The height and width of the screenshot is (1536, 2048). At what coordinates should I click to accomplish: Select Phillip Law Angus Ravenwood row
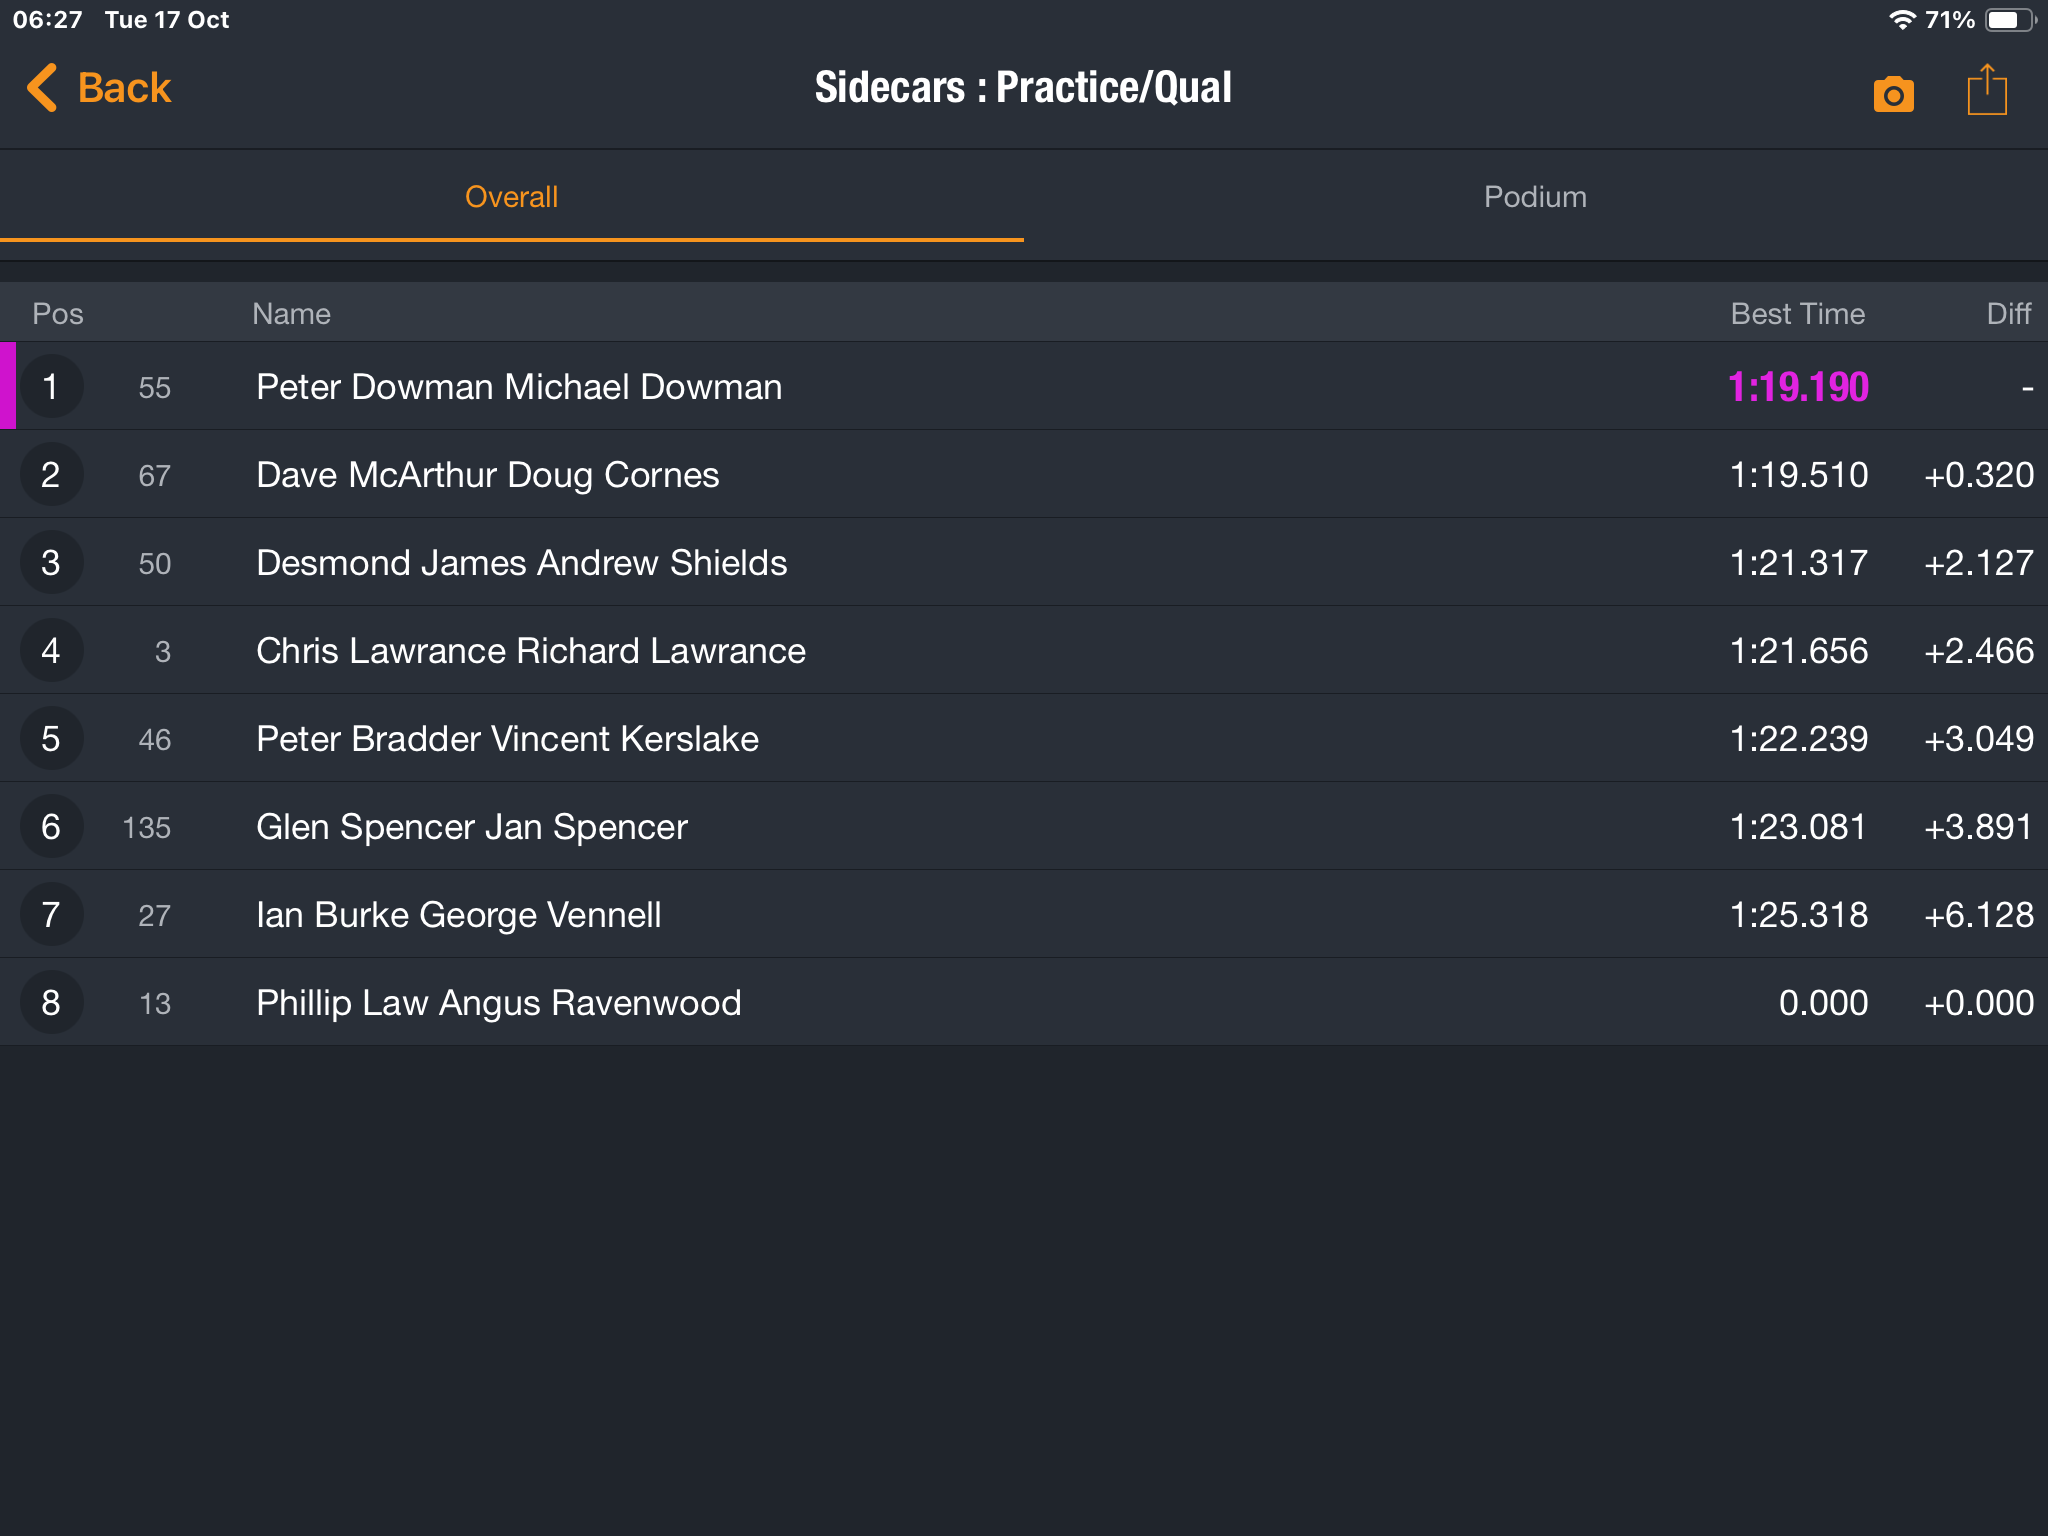click(498, 1003)
